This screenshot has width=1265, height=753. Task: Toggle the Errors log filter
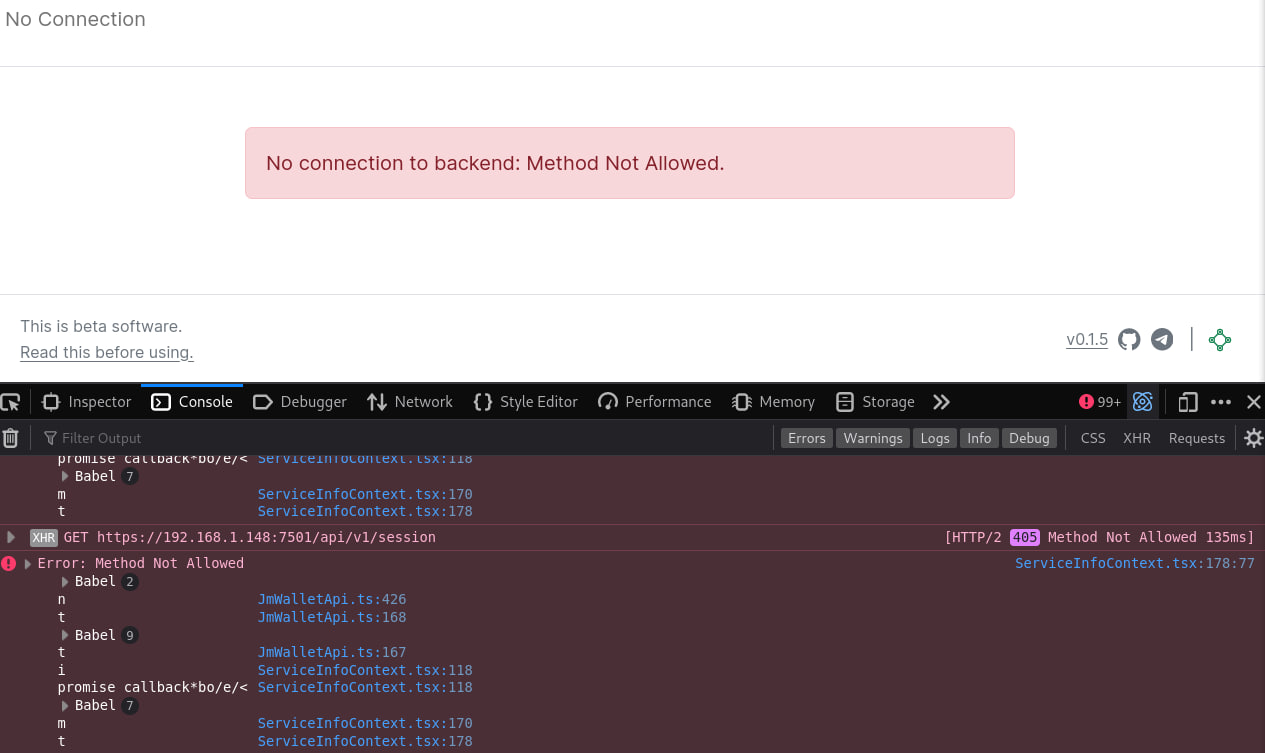pyautogui.click(x=806, y=438)
